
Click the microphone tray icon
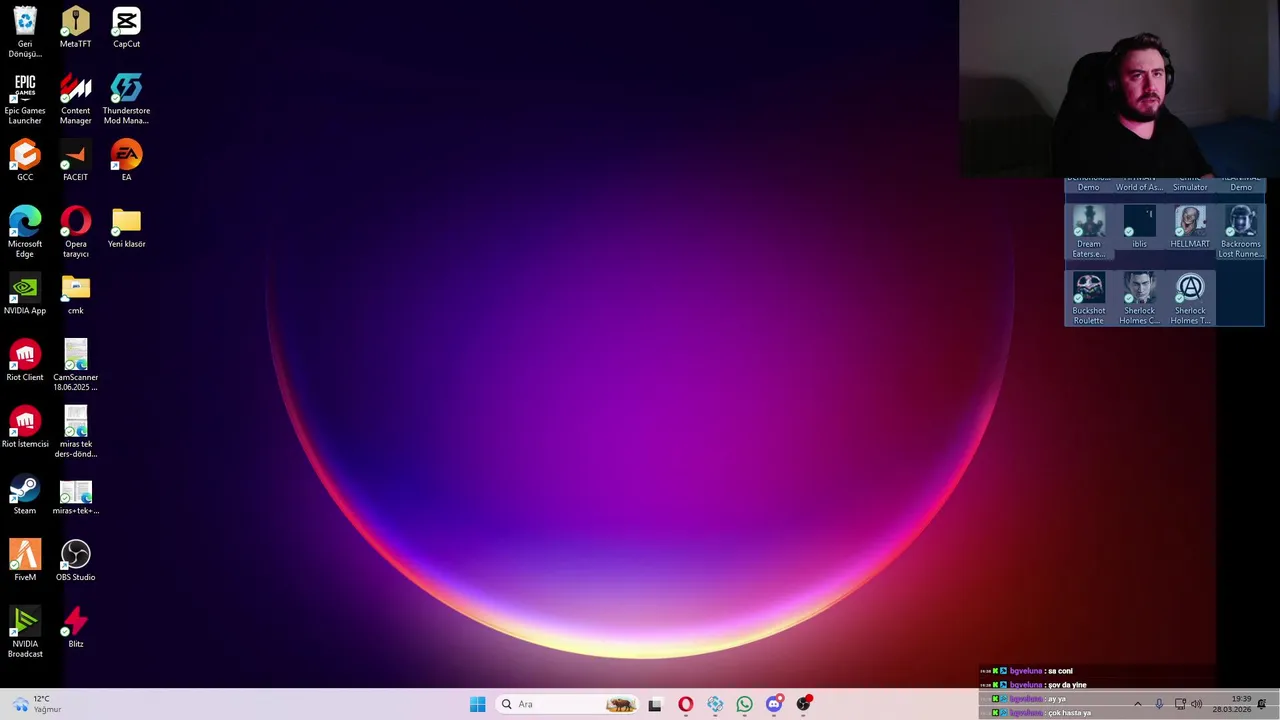point(1159,704)
